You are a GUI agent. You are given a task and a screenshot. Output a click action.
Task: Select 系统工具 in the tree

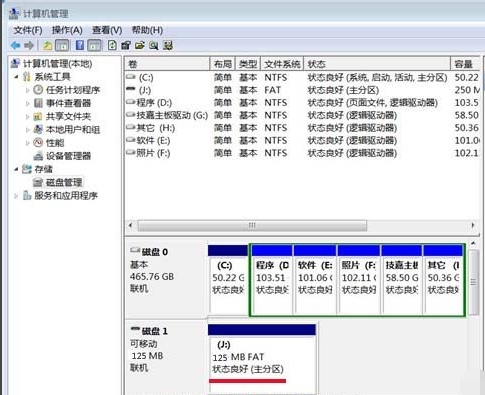[x=52, y=77]
